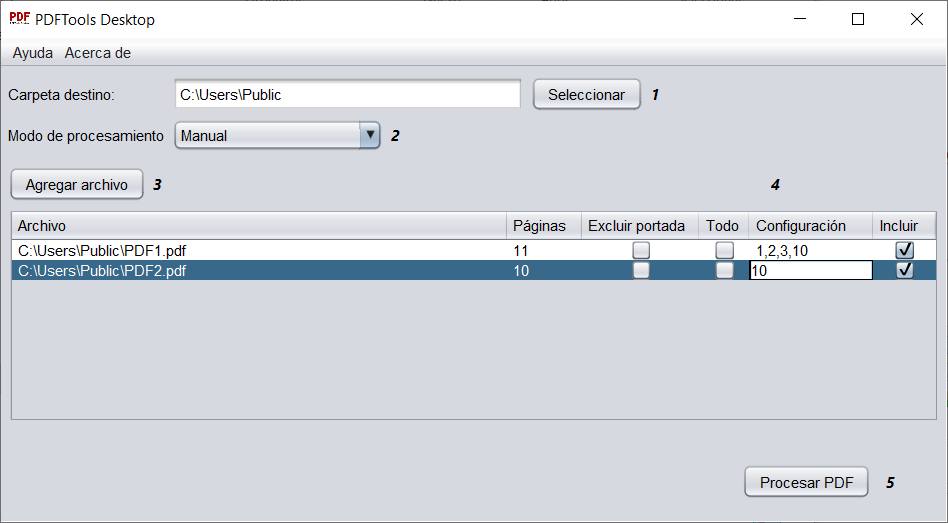Uncheck Incluir for PDF2.pdf

904,270
